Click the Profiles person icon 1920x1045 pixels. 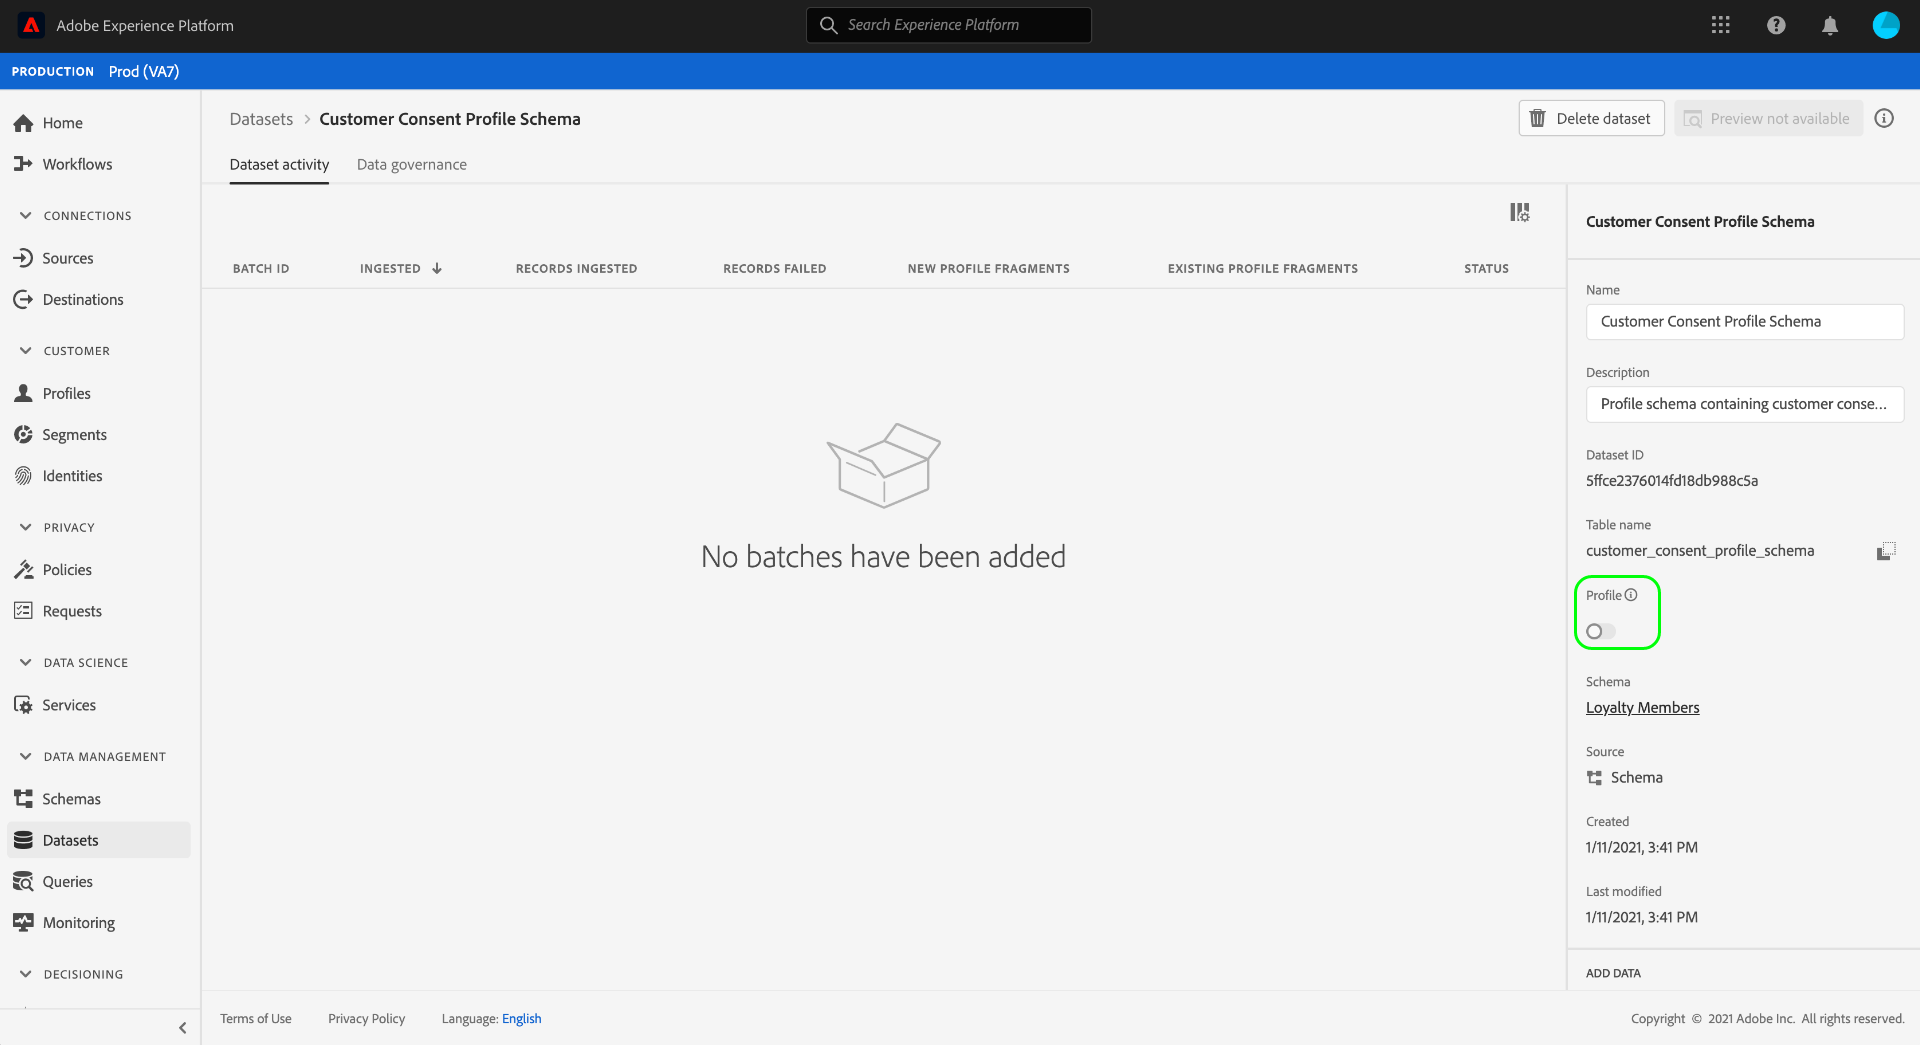[24, 393]
